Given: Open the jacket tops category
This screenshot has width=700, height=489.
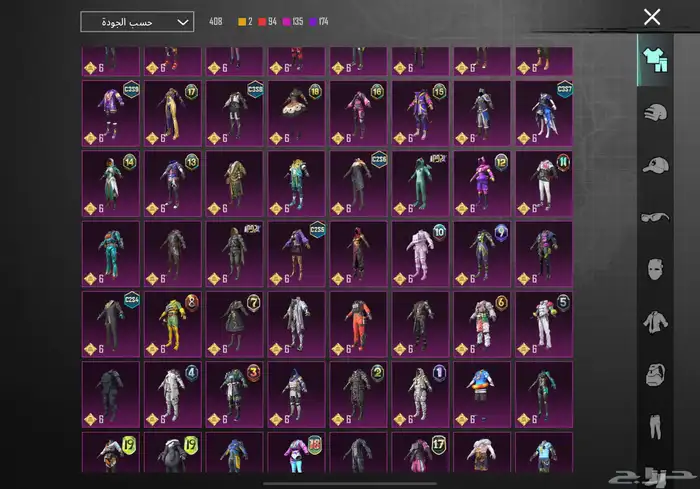Looking at the screenshot, I should tap(655, 321).
